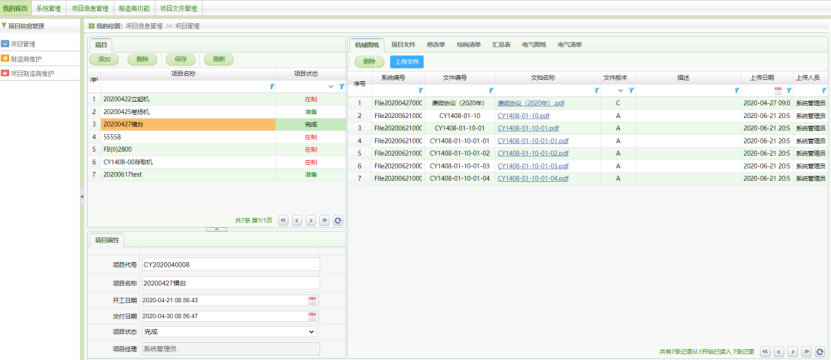The height and width of the screenshot is (360, 831).
Task: Open CY1408-01-10-01-04.pdf link
Action: coord(533,179)
